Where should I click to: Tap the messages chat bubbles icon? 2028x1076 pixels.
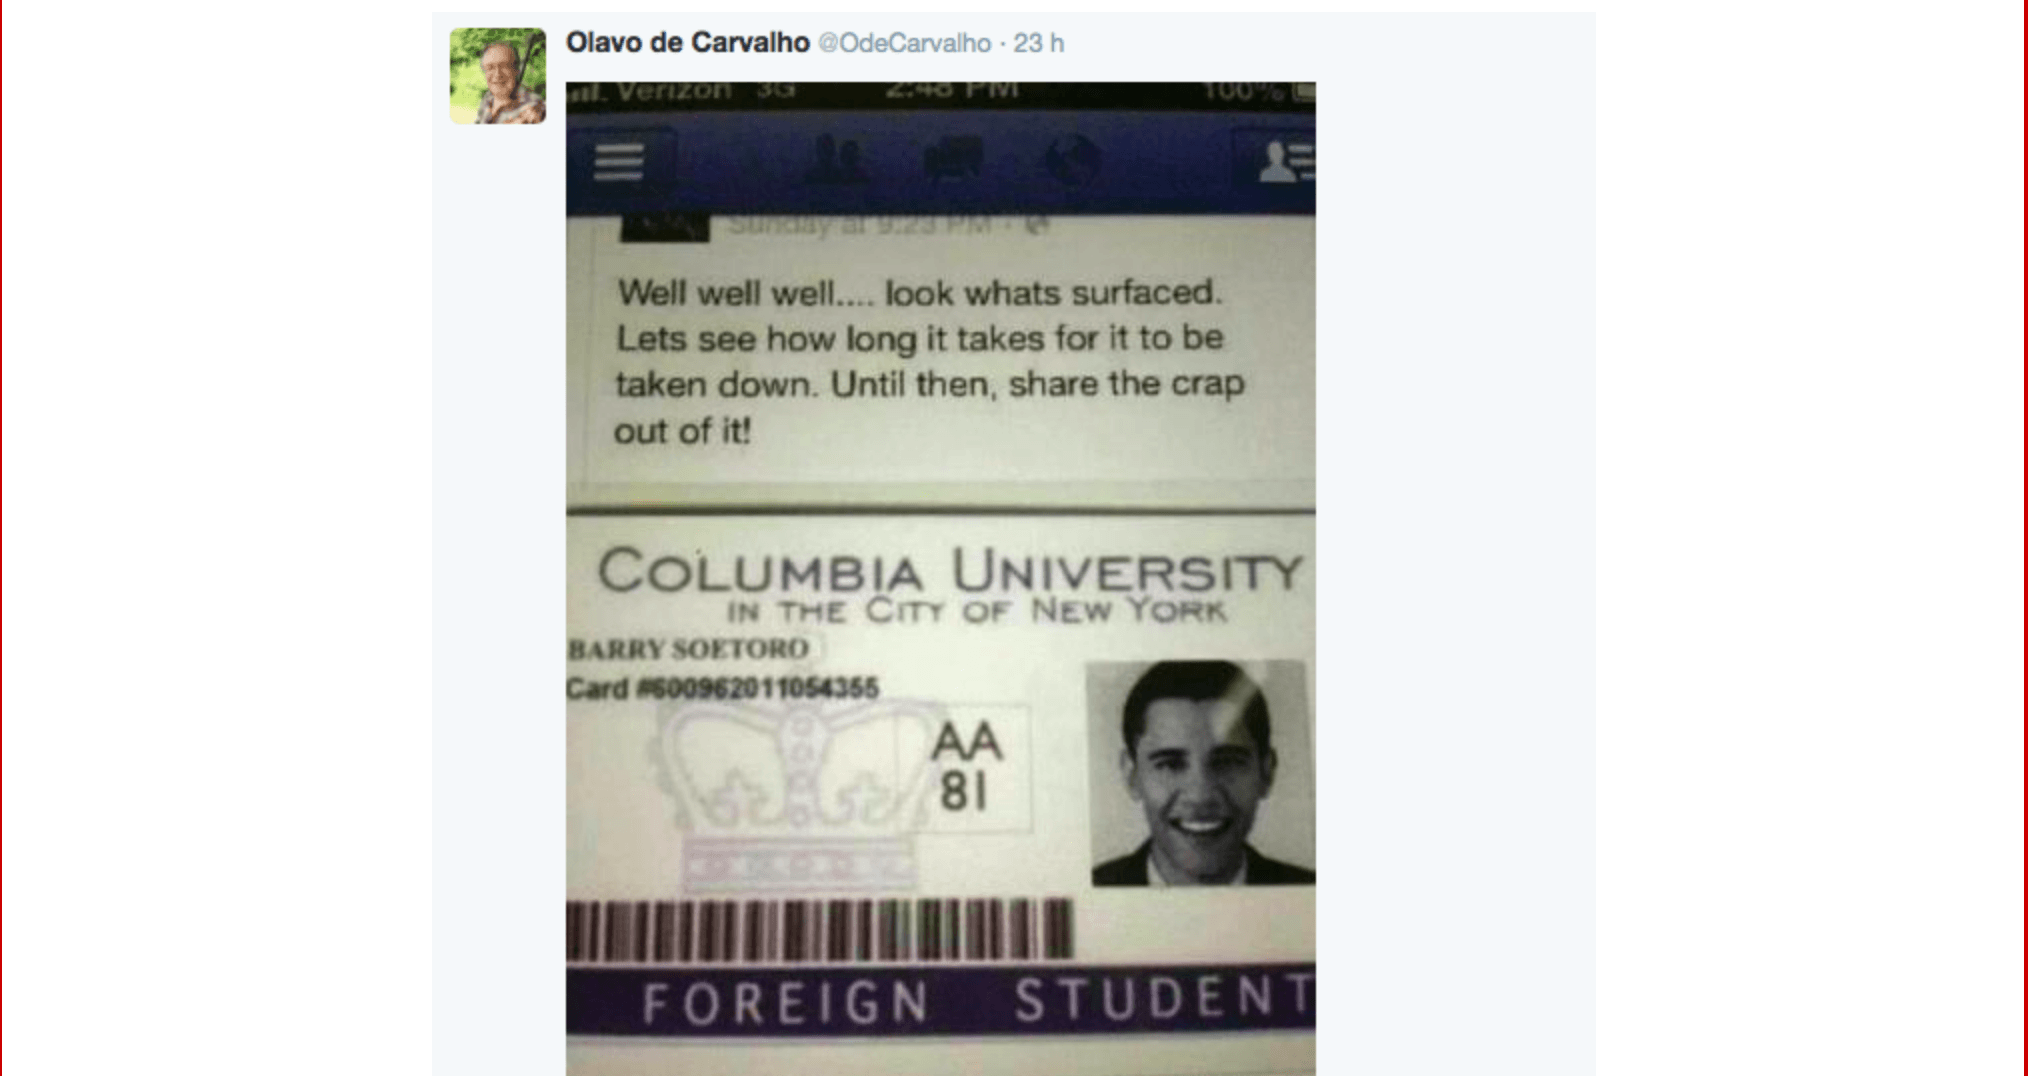(x=953, y=160)
